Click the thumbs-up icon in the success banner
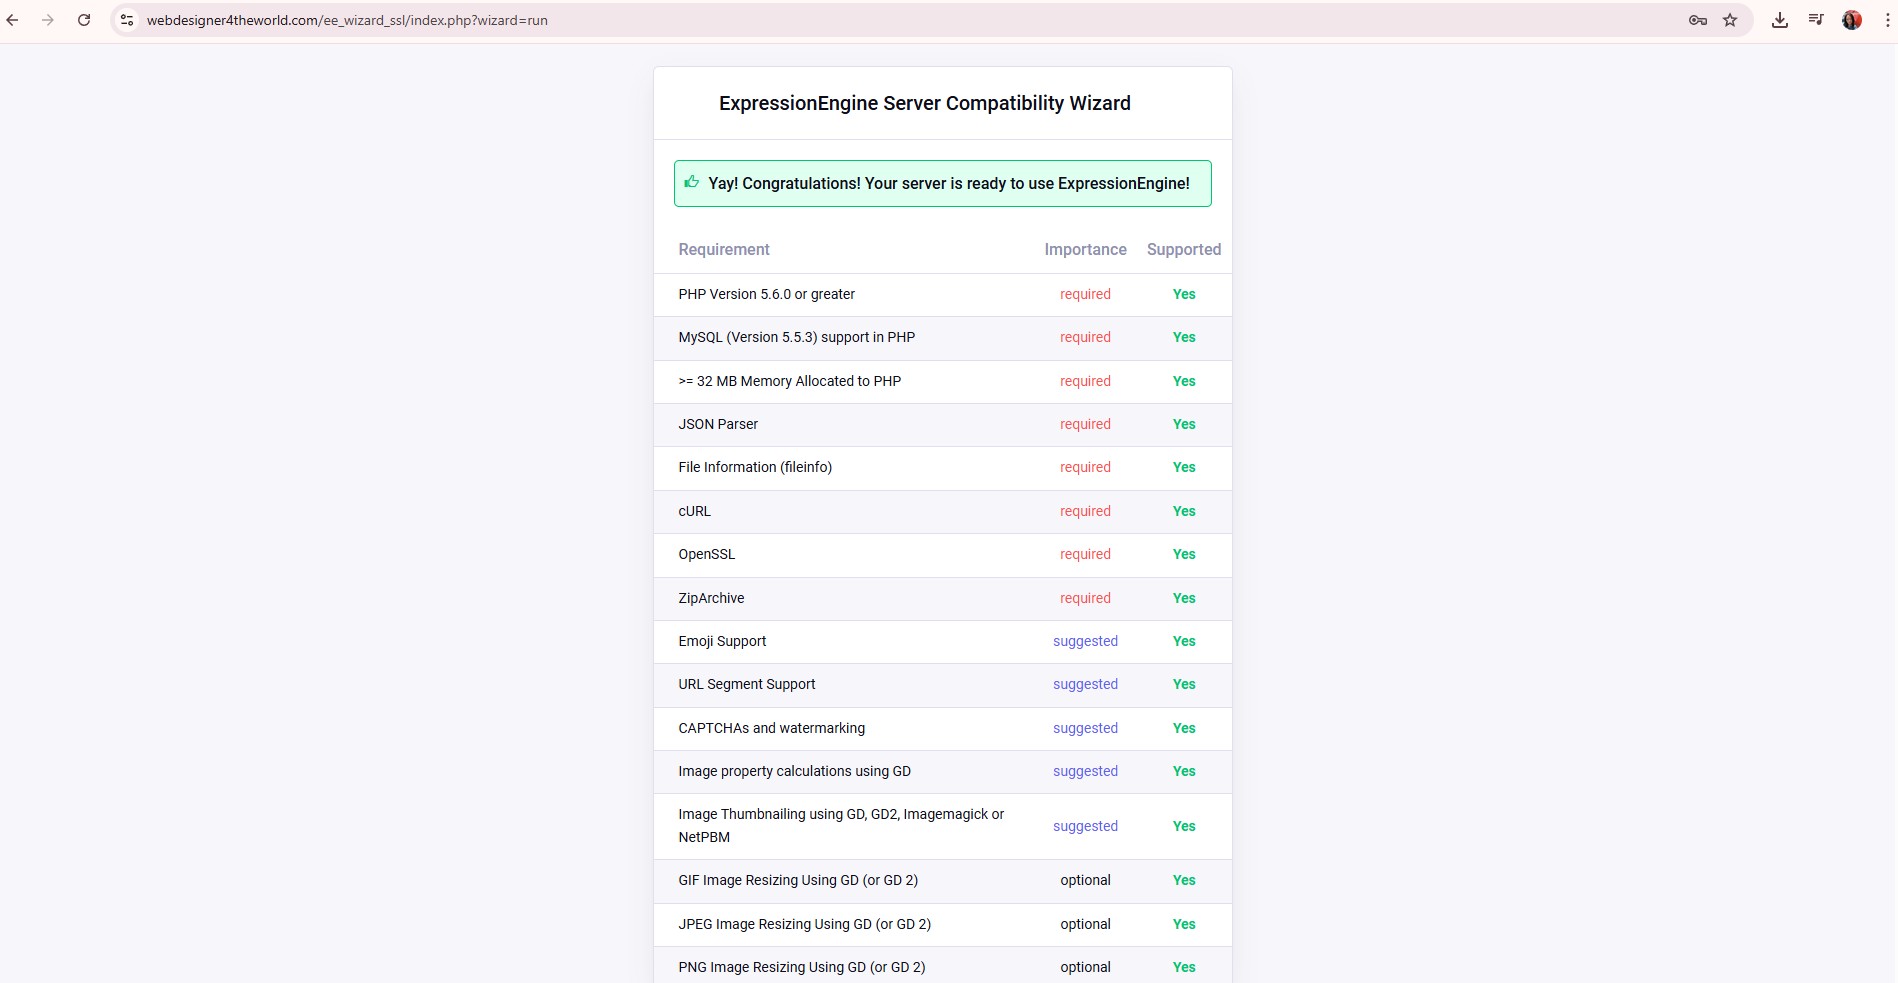Viewport: 1898px width, 983px height. tap(691, 182)
